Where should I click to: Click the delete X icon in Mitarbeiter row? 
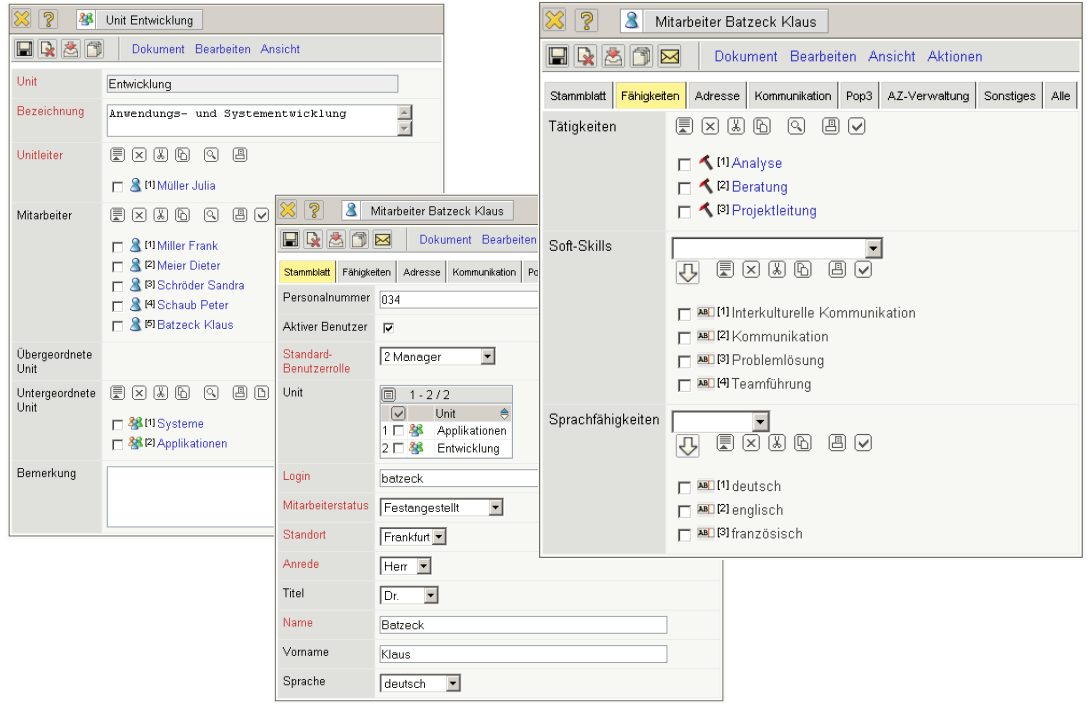pyautogui.click(x=139, y=215)
